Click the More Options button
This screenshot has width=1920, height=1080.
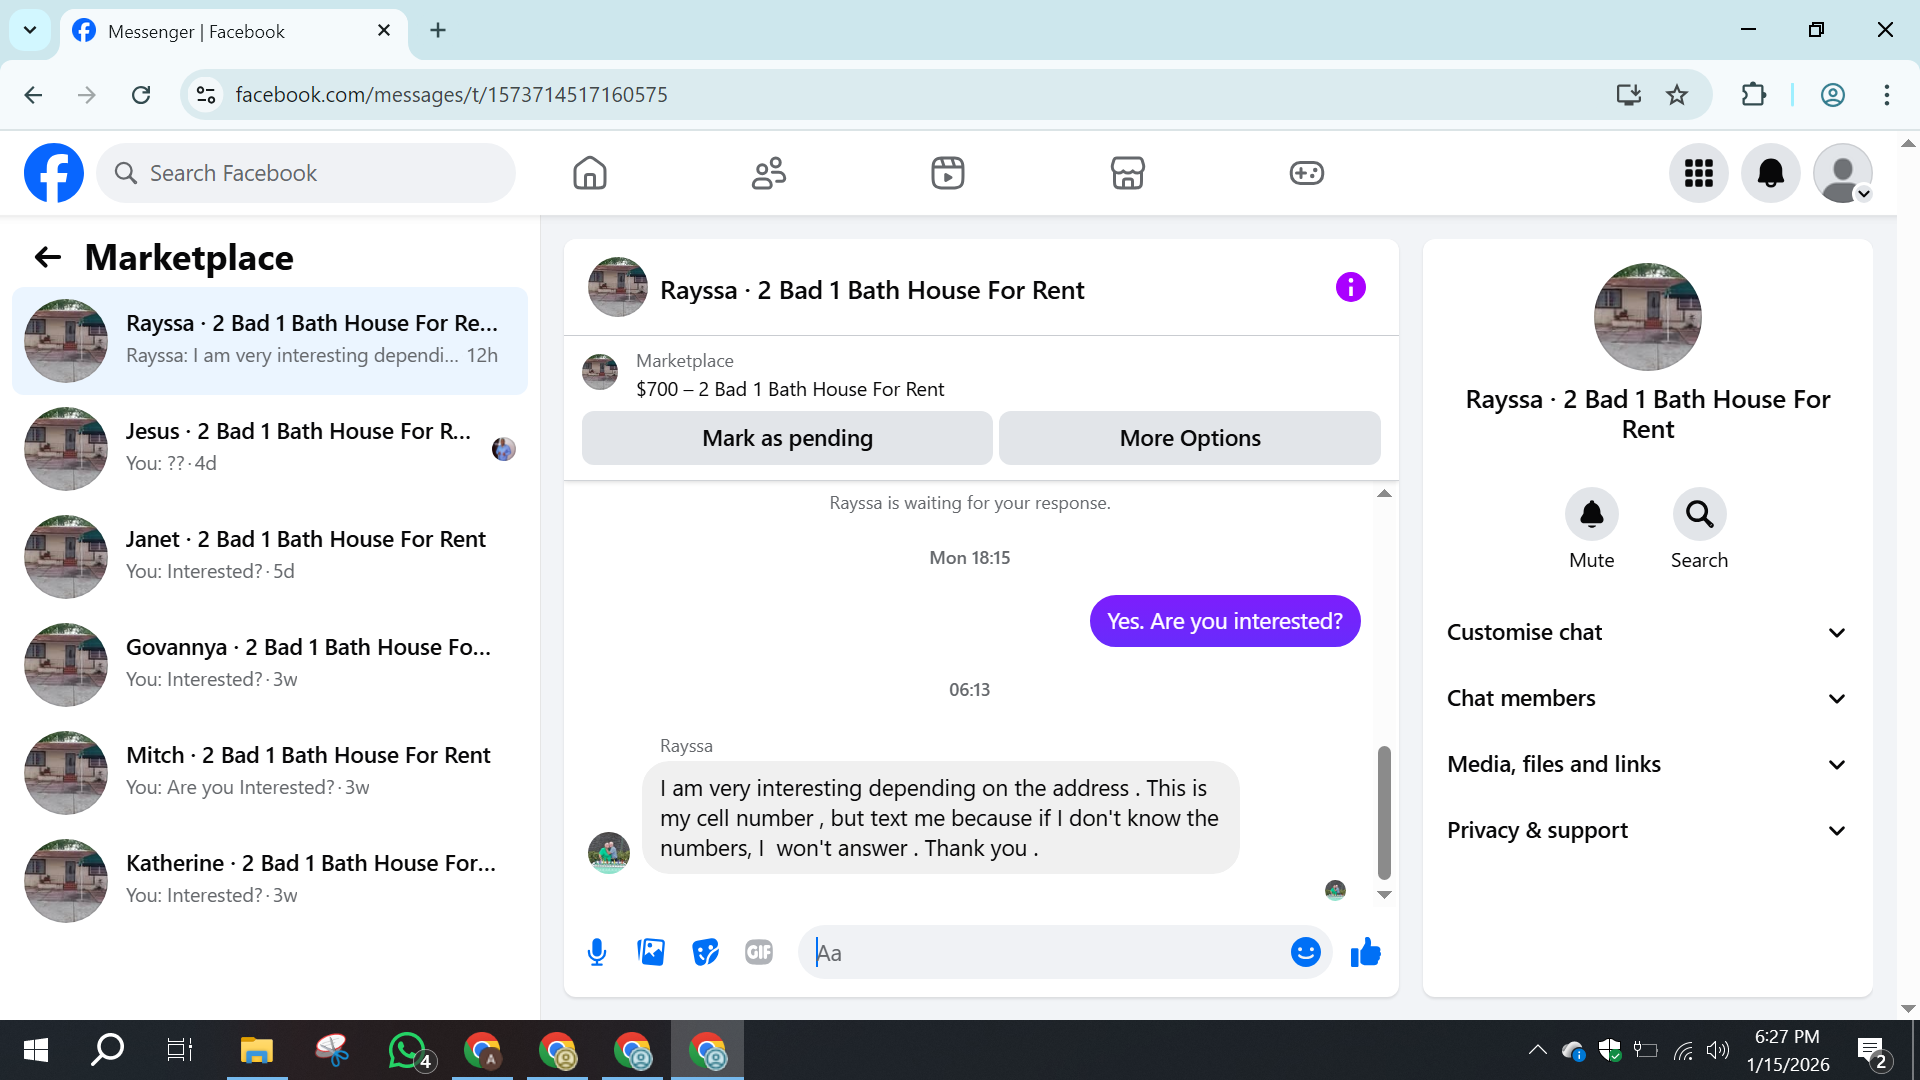point(1189,438)
